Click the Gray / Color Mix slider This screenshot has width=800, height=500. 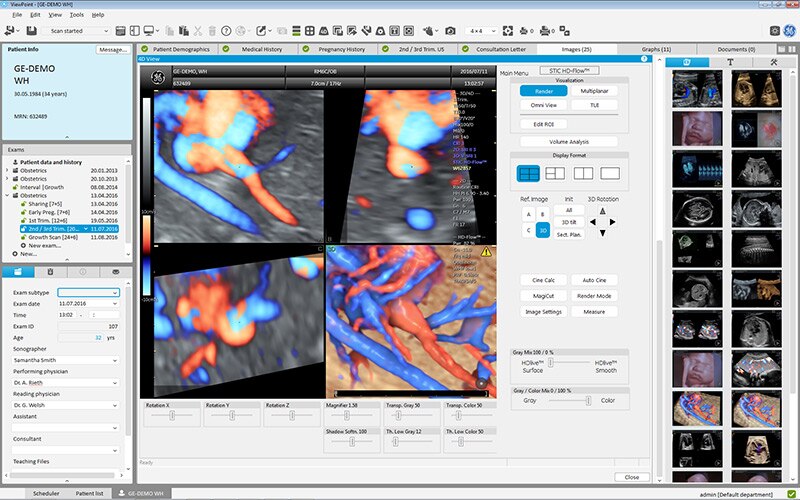[569, 401]
